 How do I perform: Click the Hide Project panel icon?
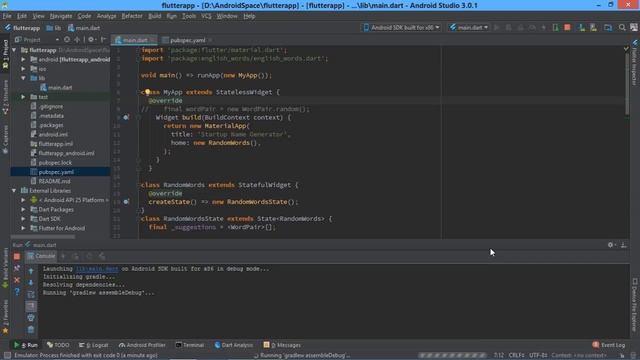[103, 40]
